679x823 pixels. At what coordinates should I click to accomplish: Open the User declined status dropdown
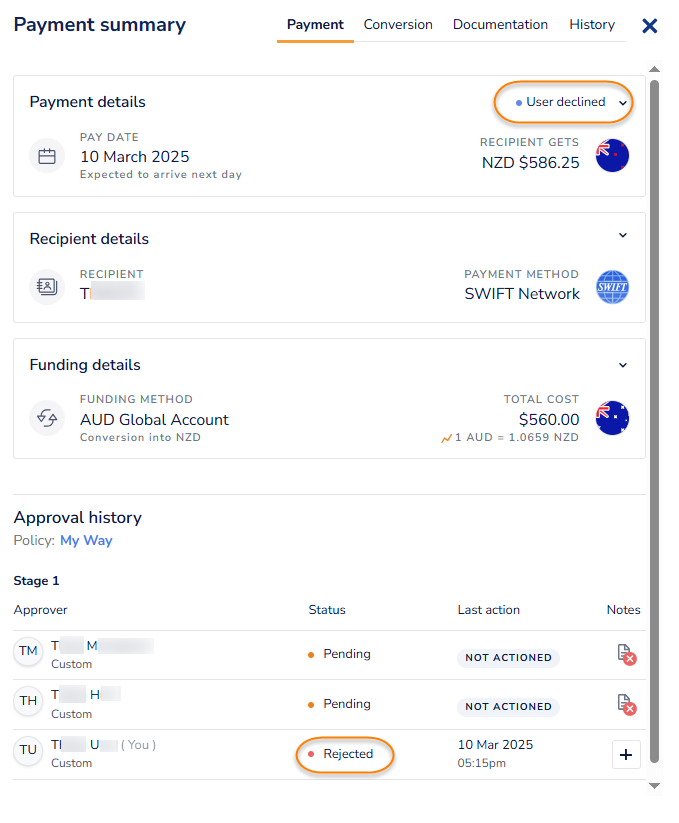(565, 102)
